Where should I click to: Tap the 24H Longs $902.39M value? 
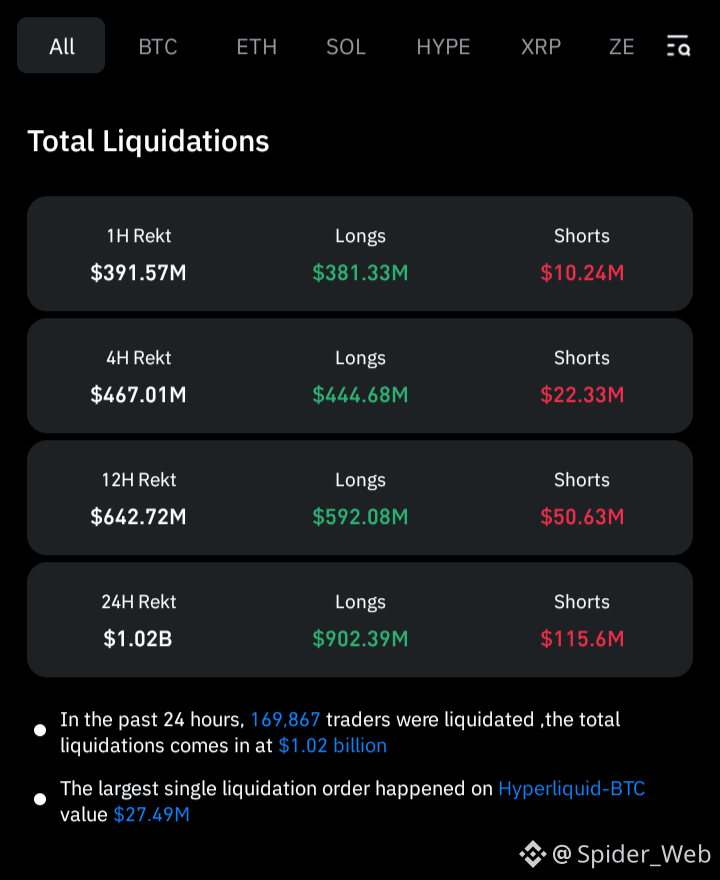[360, 639]
